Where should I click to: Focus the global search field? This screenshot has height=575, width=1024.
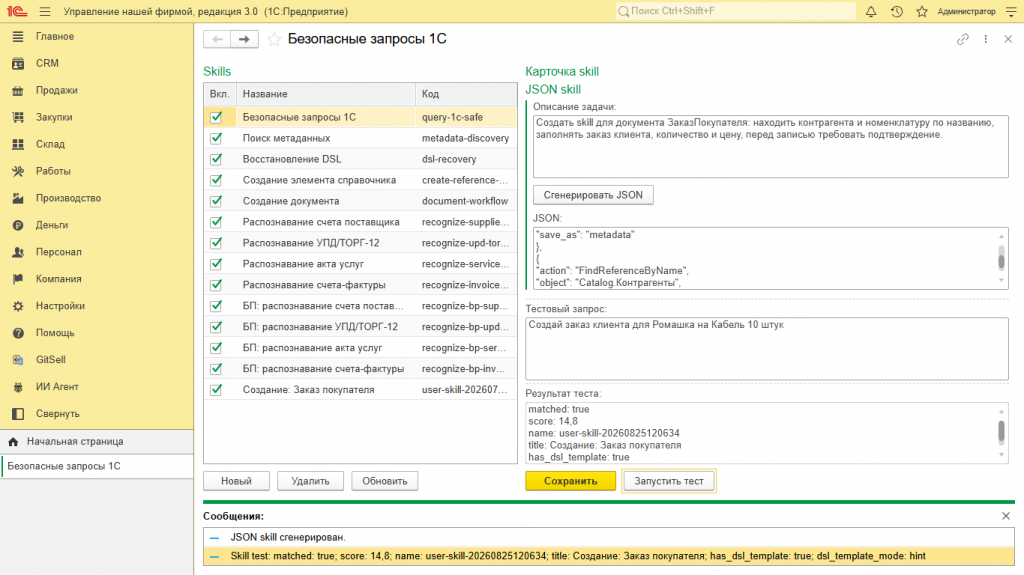[736, 11]
